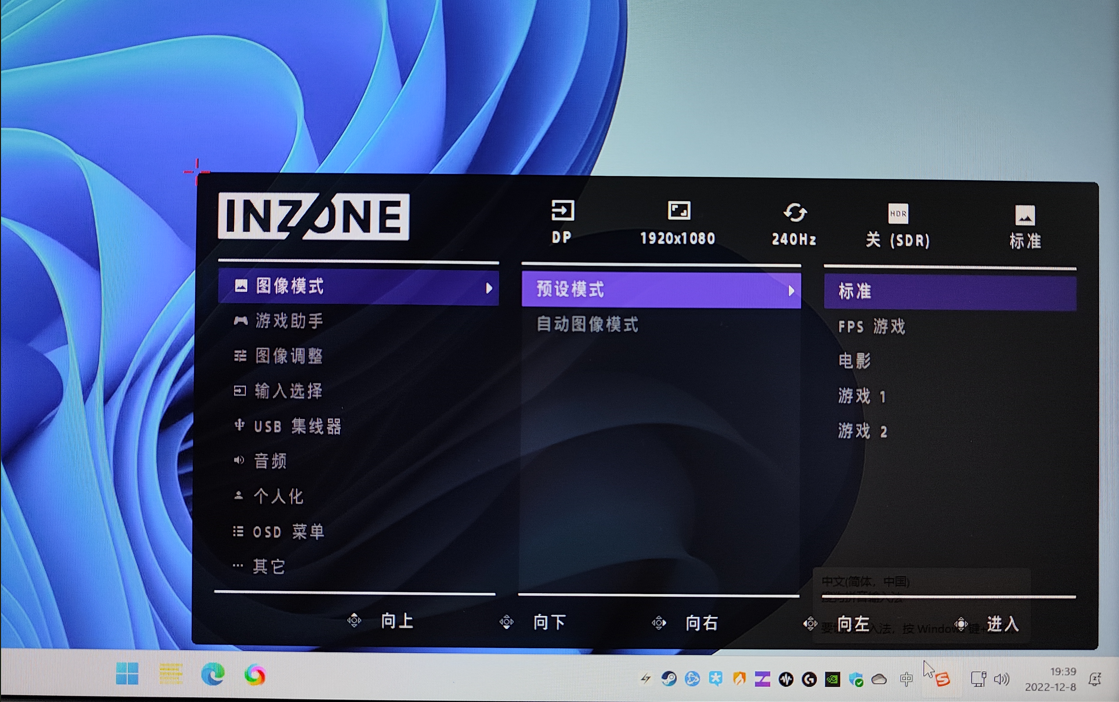Open the network status tray icon
This screenshot has width=1119, height=702.
[978, 679]
